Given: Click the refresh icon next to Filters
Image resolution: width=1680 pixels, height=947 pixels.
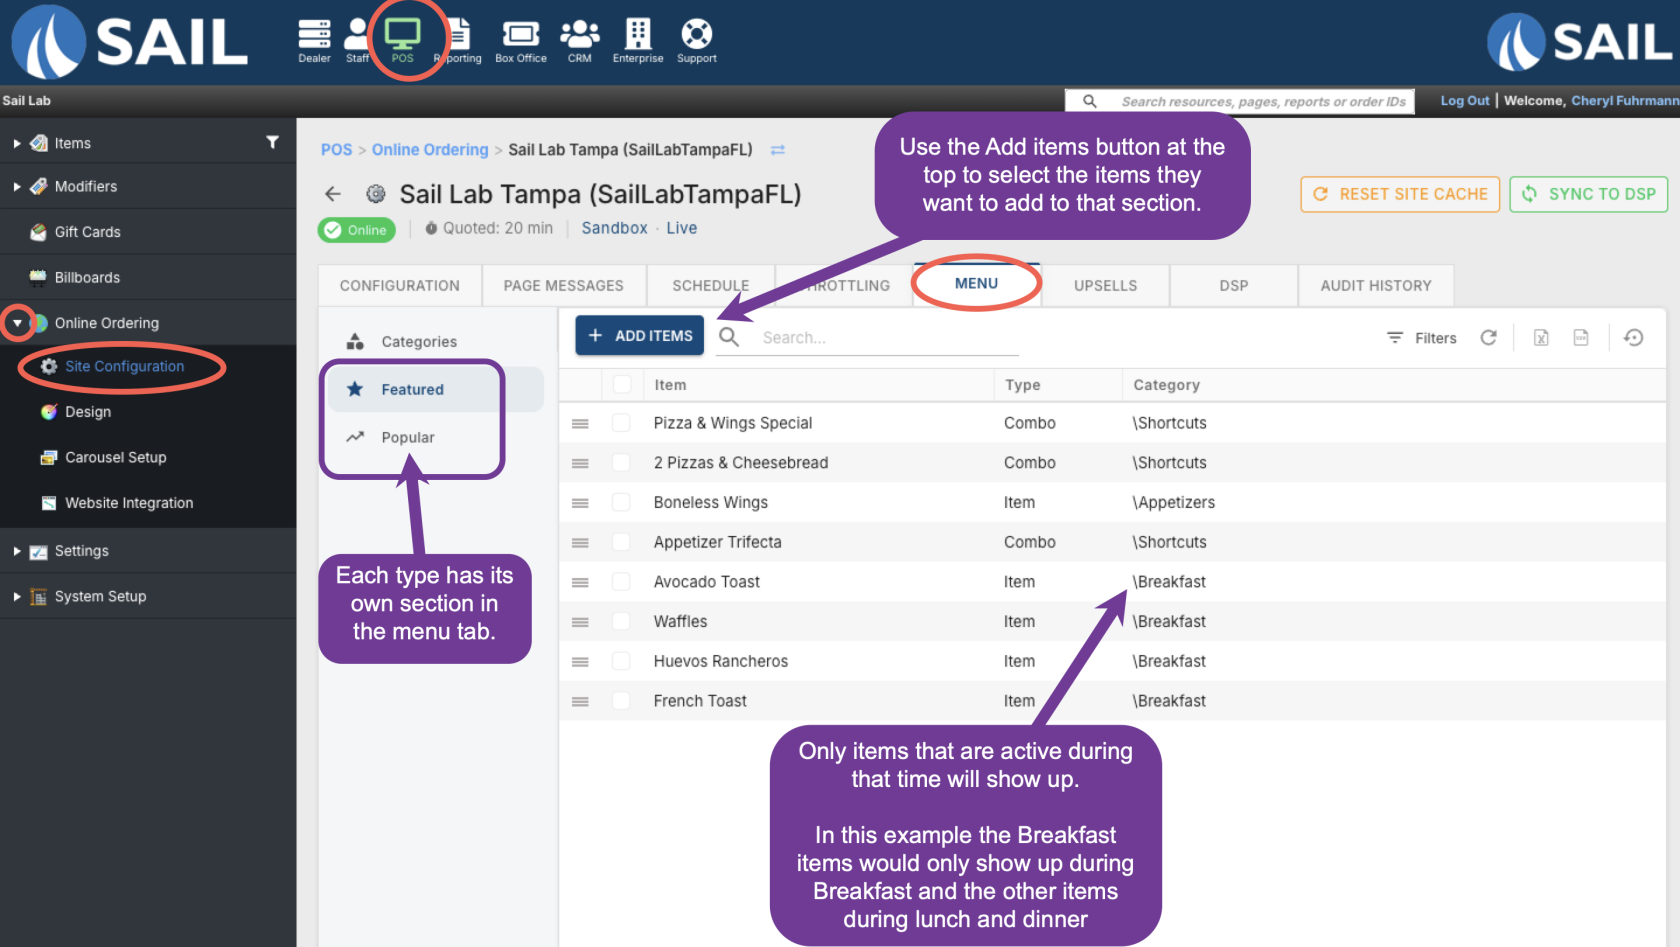Looking at the screenshot, I should 1489,338.
